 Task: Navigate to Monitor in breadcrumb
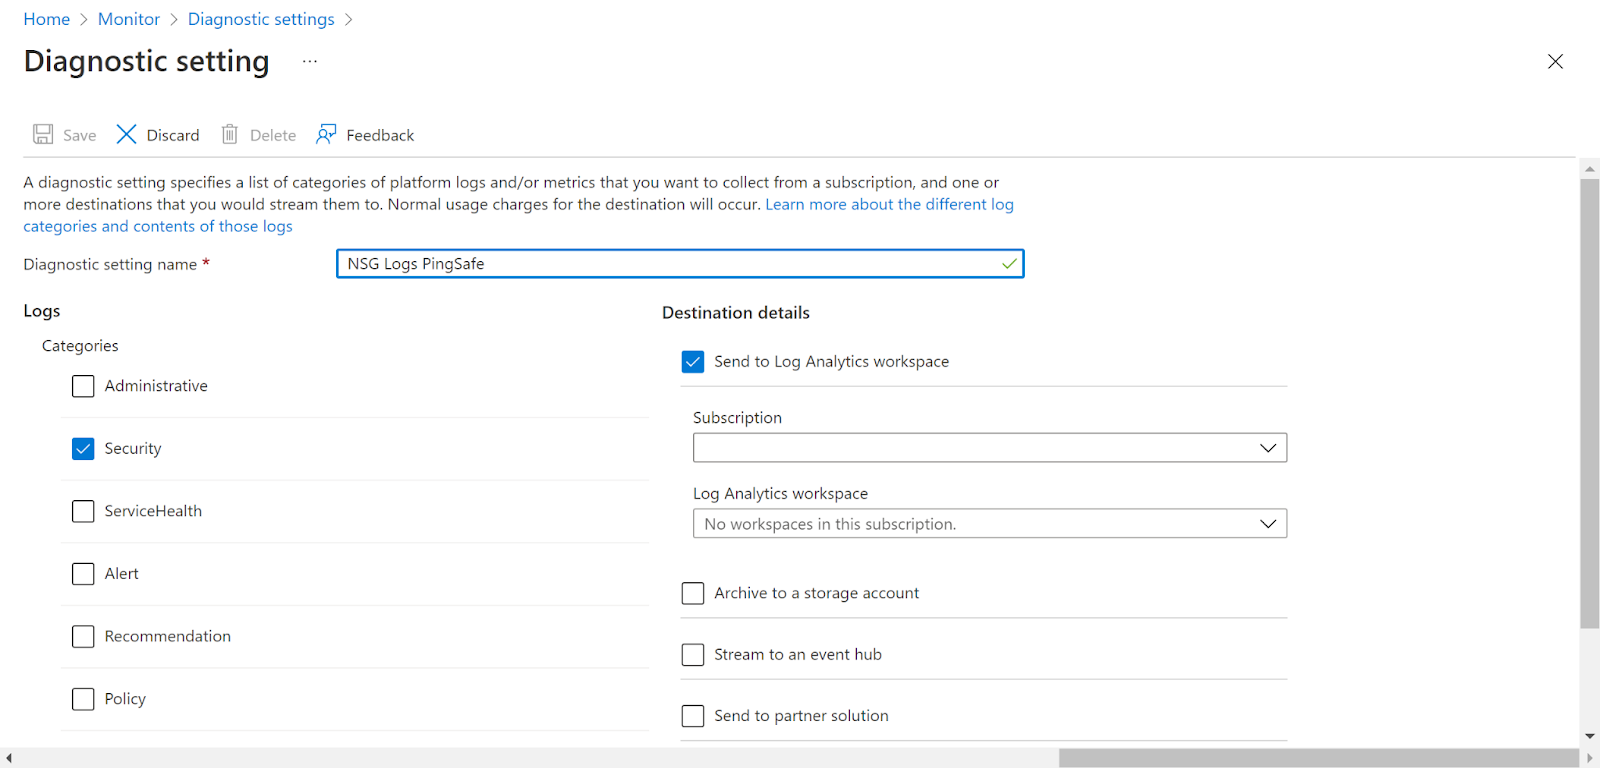click(129, 20)
